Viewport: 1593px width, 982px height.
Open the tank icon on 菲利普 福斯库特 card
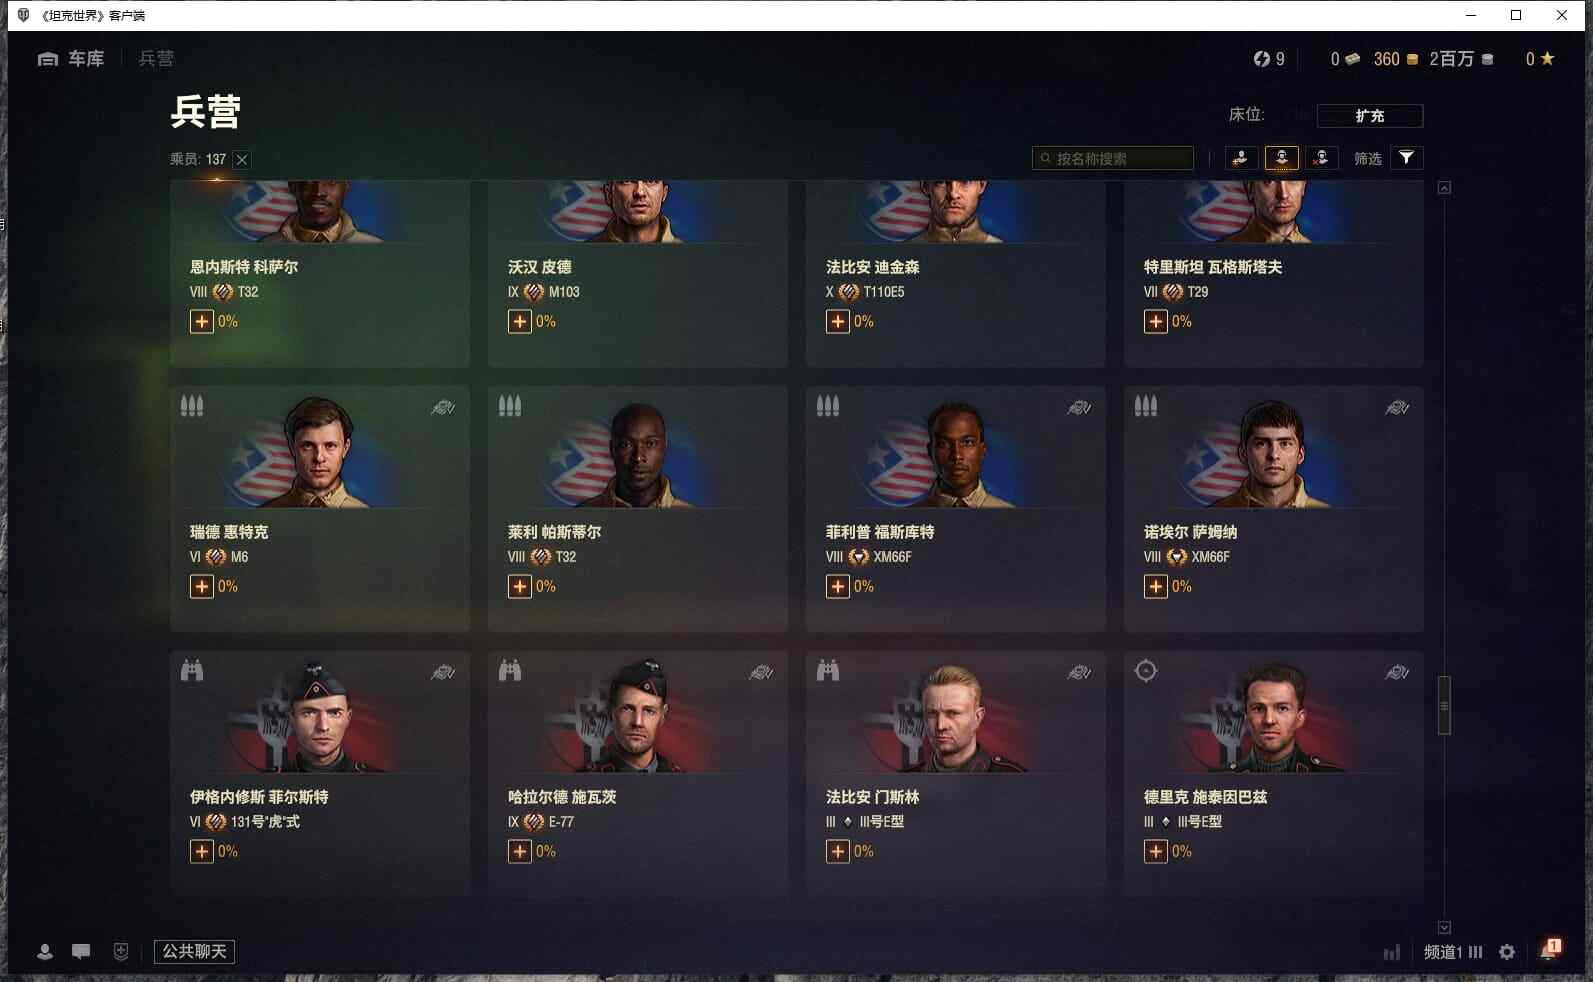click(1079, 407)
